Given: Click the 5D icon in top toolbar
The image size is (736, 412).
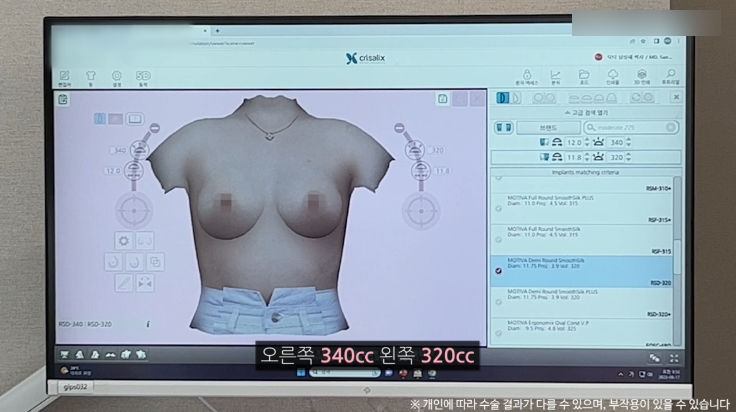Looking at the screenshot, I should coord(143,78).
